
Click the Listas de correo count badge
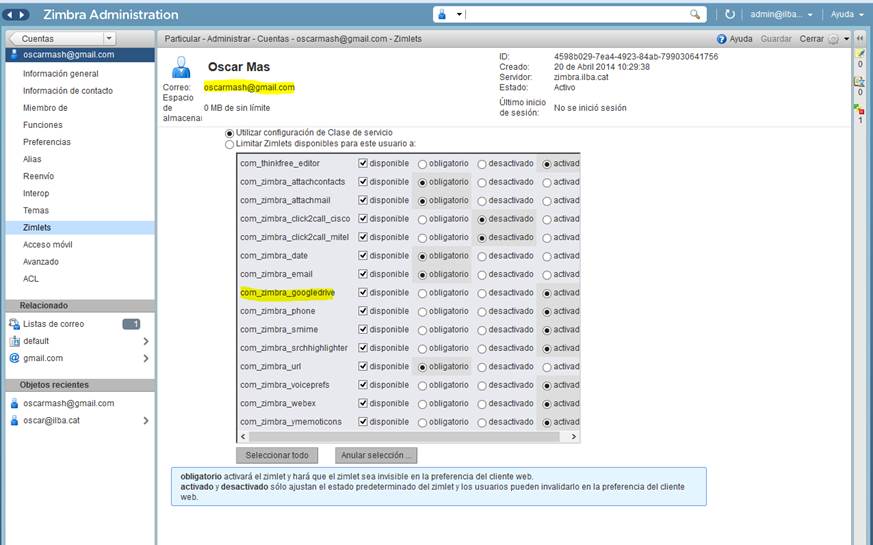131,324
